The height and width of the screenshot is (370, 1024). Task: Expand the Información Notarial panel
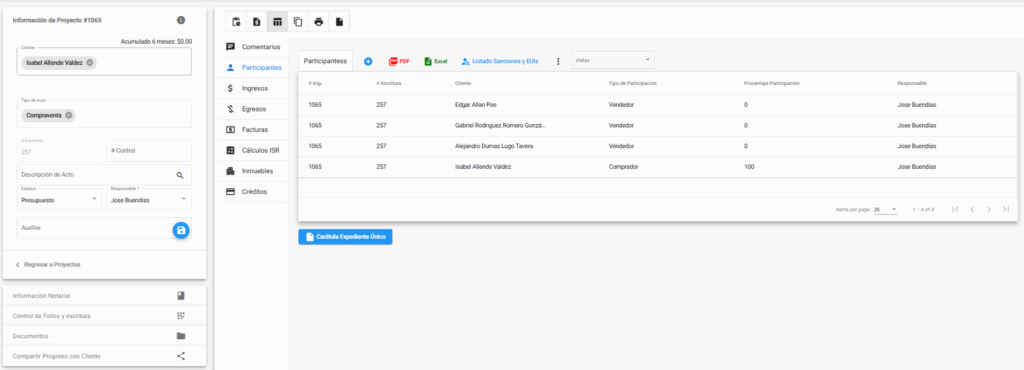[x=104, y=296]
